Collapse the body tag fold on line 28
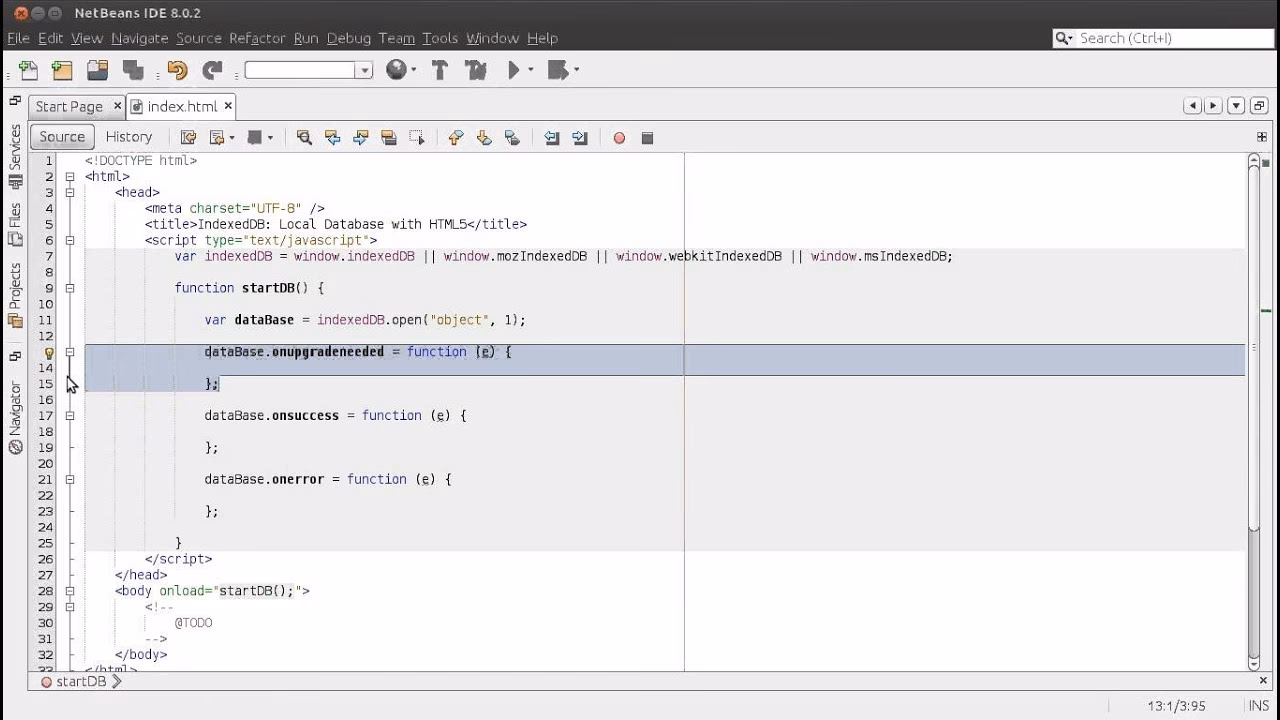This screenshot has width=1280, height=720. (70, 591)
